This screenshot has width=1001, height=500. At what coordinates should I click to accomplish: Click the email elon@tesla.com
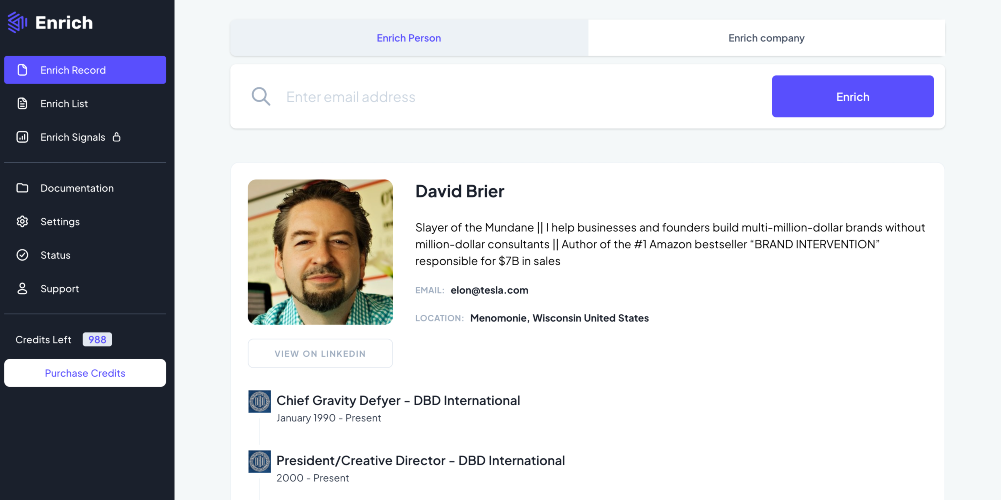tap(490, 290)
